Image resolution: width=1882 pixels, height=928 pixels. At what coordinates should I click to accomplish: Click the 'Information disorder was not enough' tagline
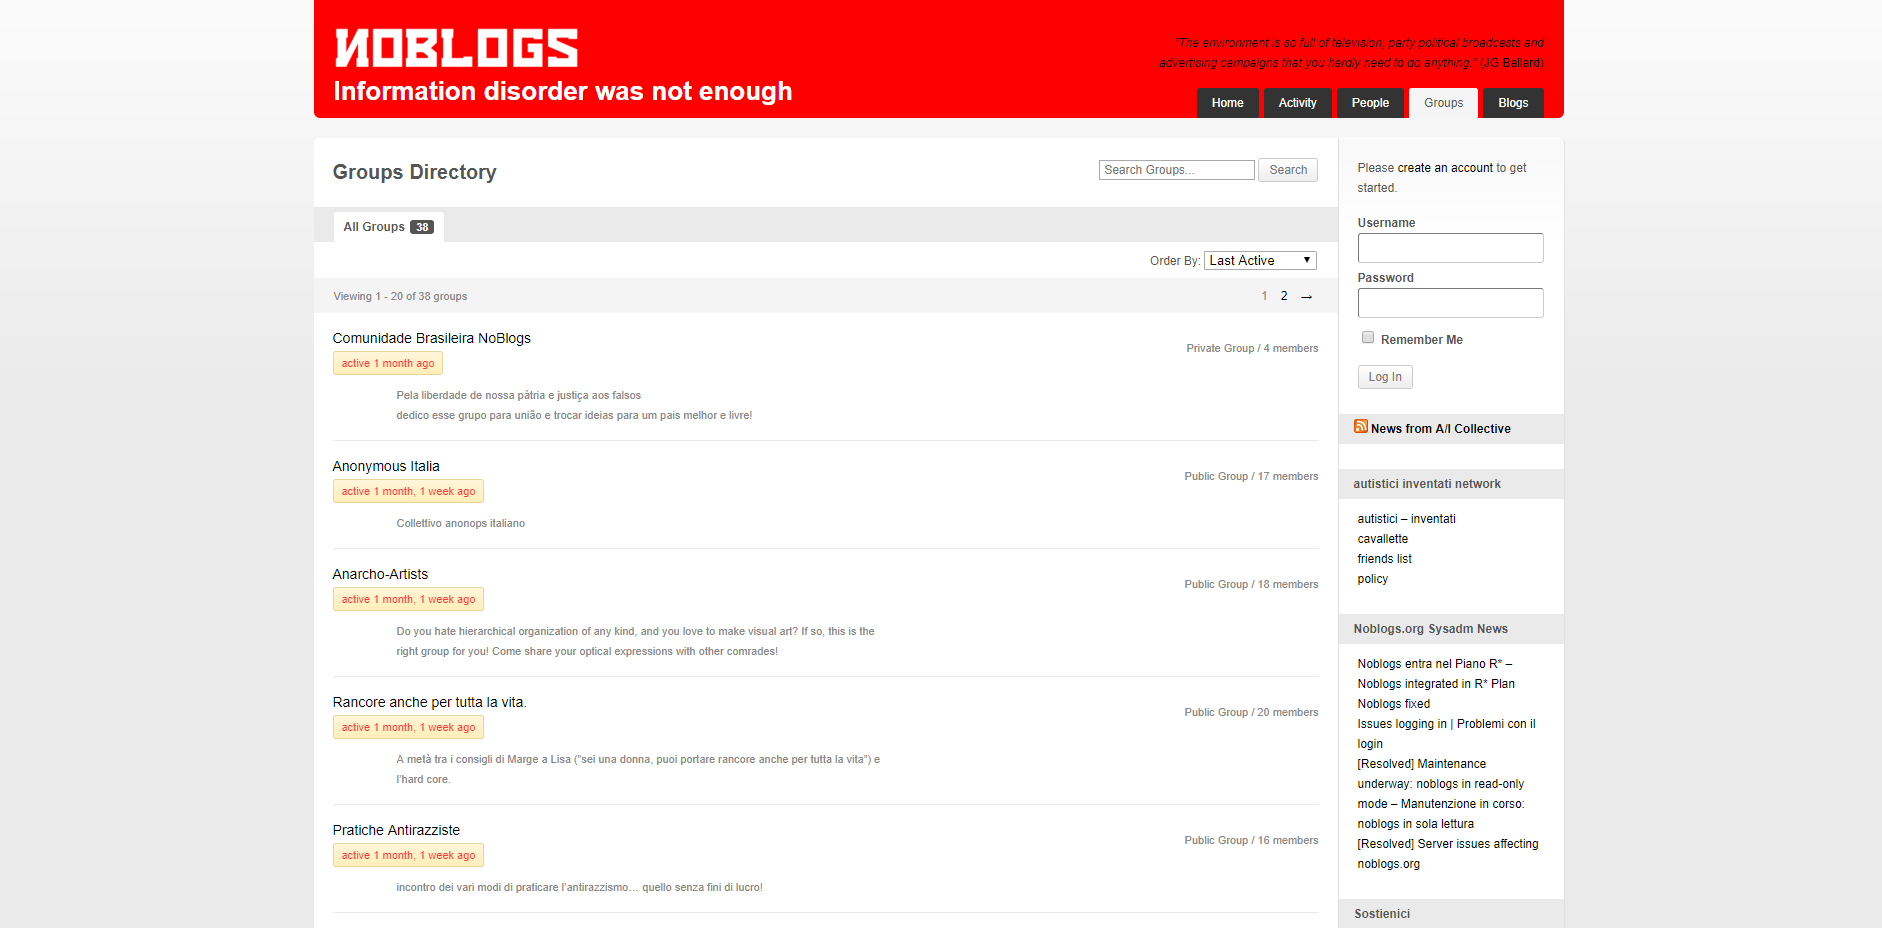(562, 91)
